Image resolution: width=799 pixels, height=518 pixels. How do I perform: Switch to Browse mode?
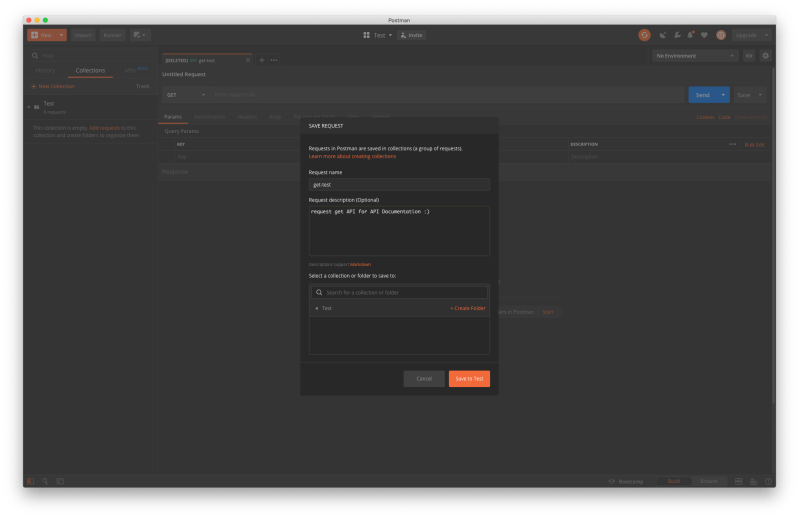[709, 481]
